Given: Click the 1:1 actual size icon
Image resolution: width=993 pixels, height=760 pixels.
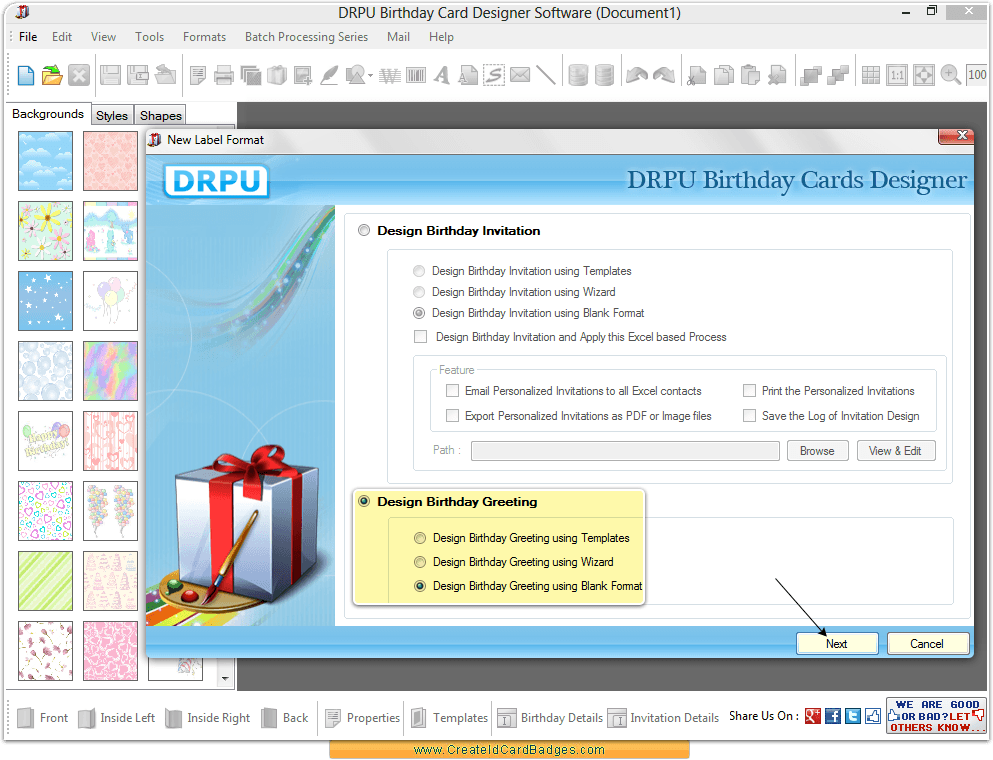Looking at the screenshot, I should (897, 75).
